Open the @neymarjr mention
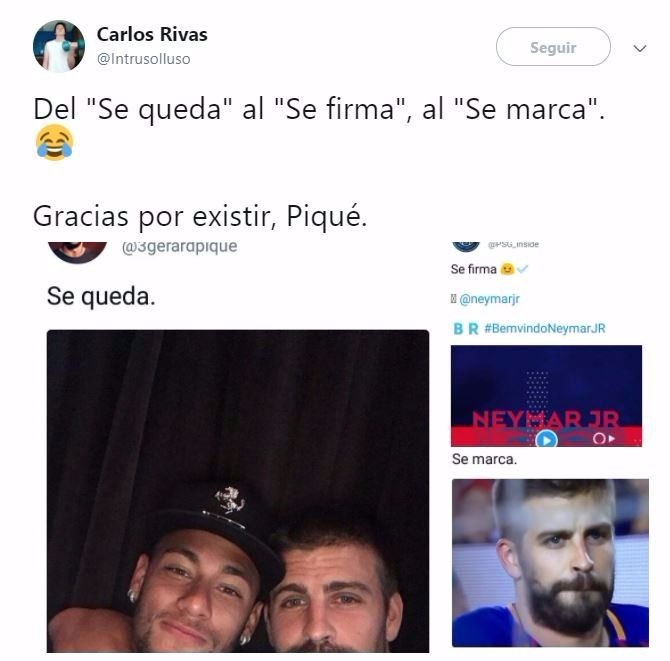Image resolution: width=670 pixels, height=661 pixels. [489, 299]
